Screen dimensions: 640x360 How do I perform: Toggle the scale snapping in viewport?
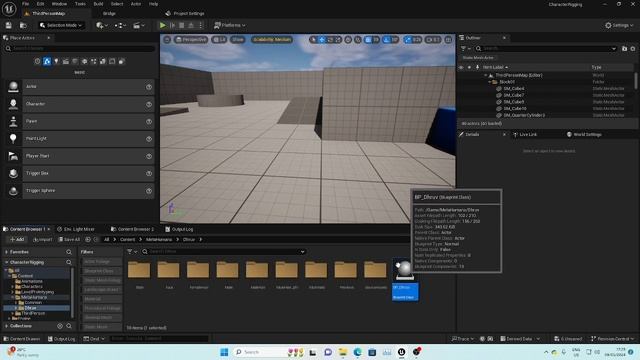(x=408, y=40)
